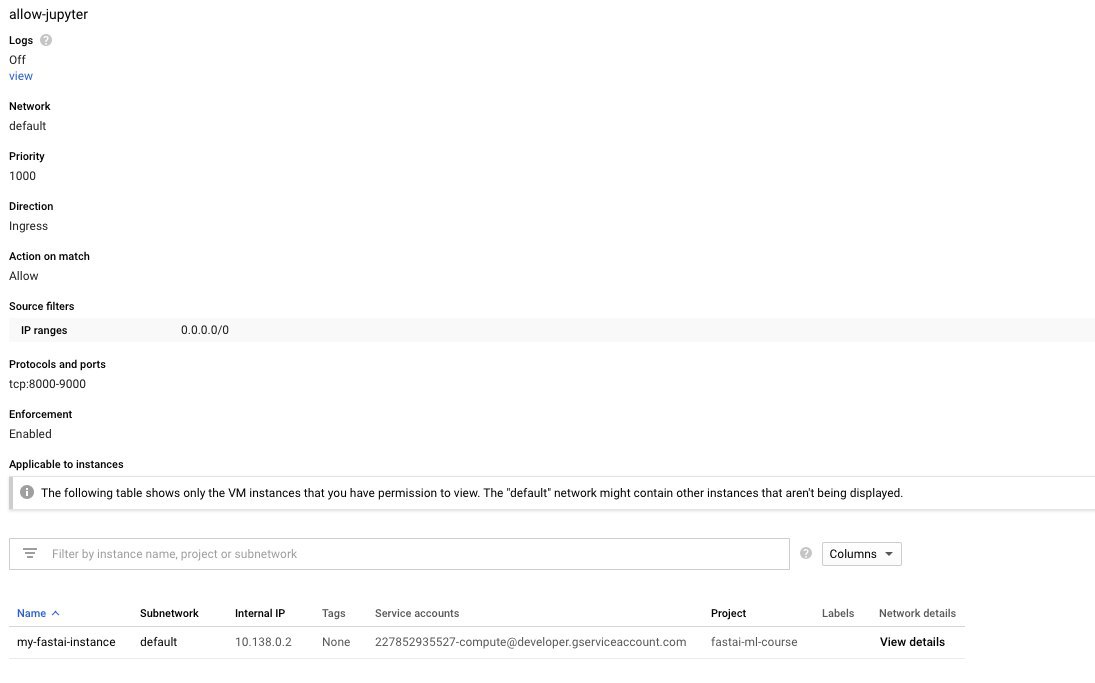Click the help icon next to Columns
This screenshot has width=1095, height=683.
click(806, 554)
